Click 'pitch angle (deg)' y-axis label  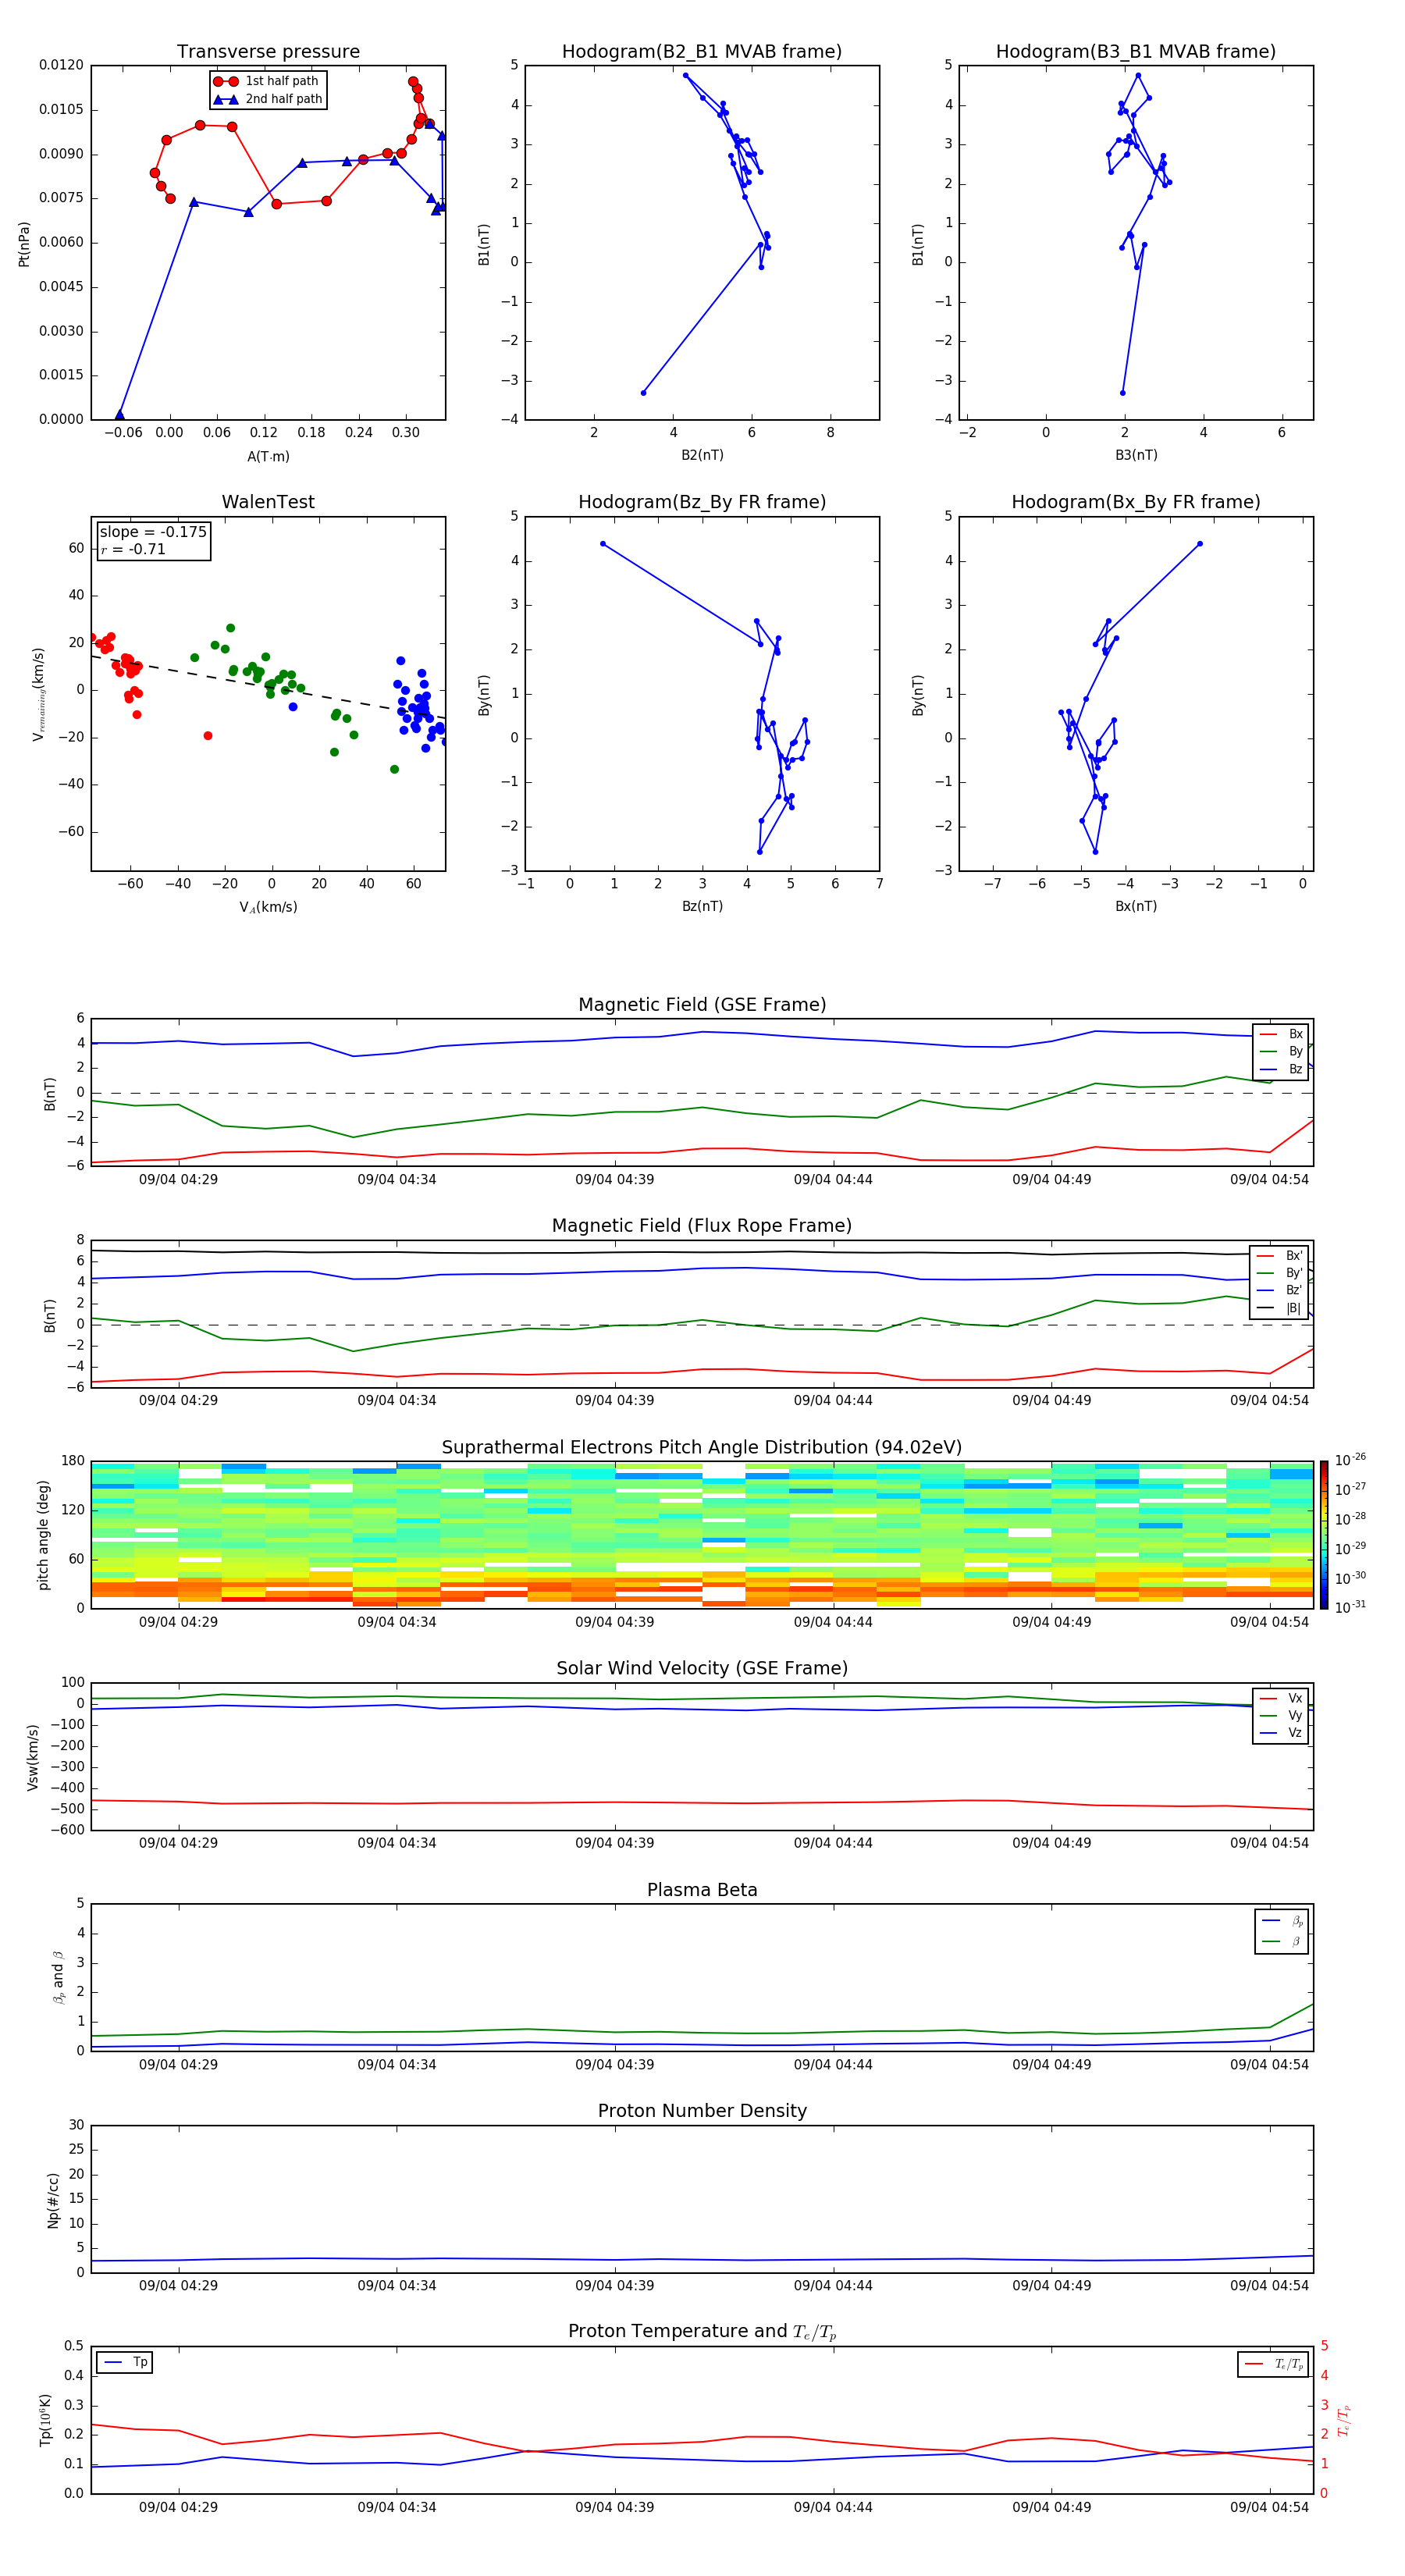(x=43, y=1535)
